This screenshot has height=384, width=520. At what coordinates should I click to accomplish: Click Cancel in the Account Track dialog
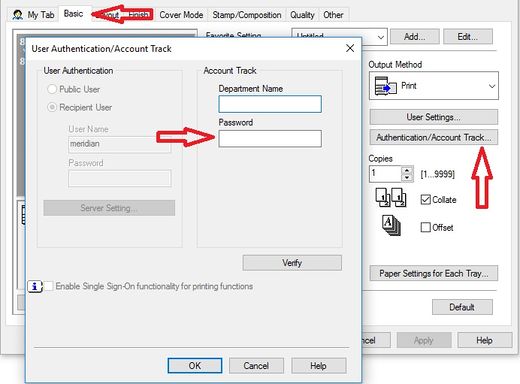[x=256, y=366]
